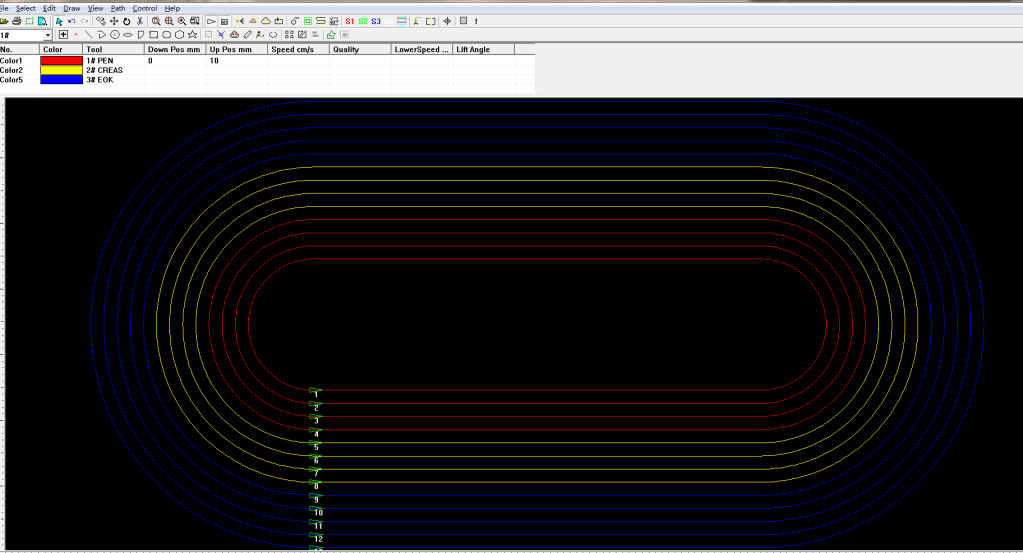
Task: Open the Draw menu
Action: coord(72,8)
